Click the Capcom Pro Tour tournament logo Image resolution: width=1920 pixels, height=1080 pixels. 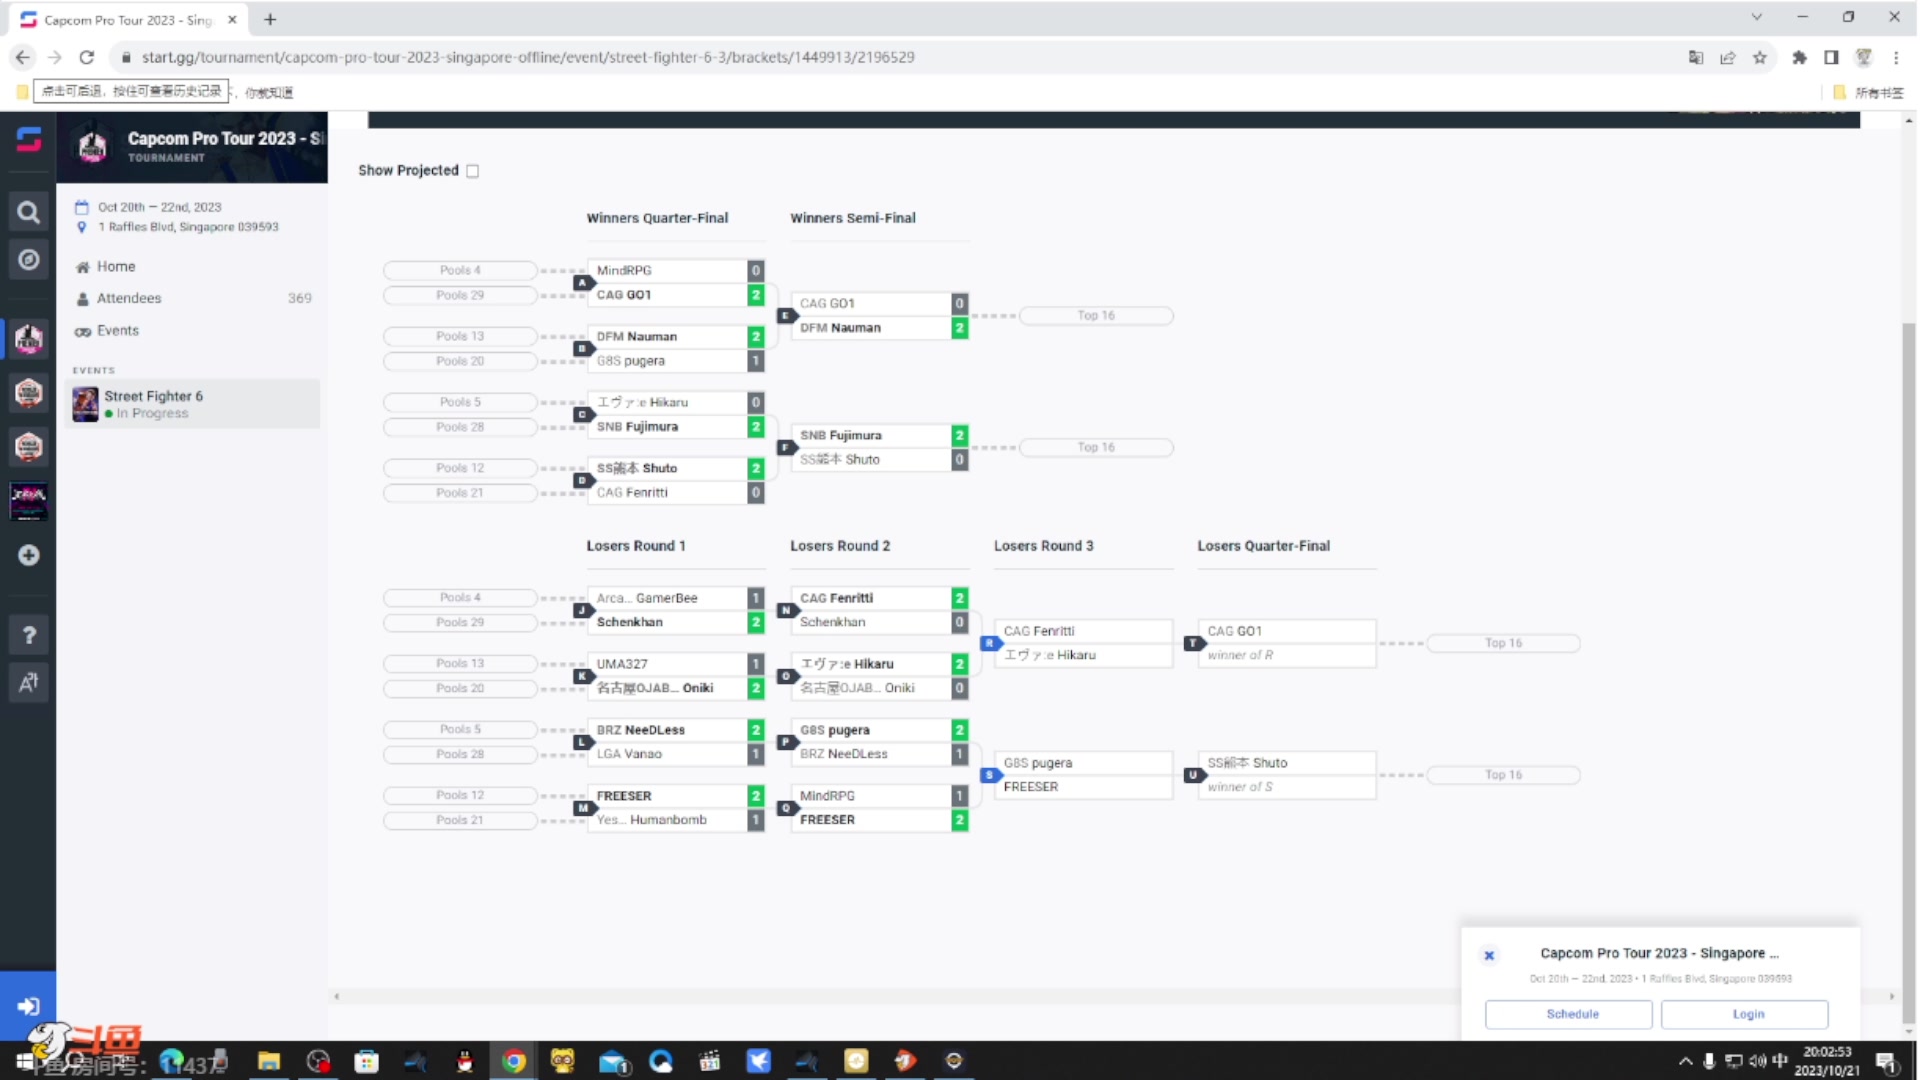tap(93, 147)
